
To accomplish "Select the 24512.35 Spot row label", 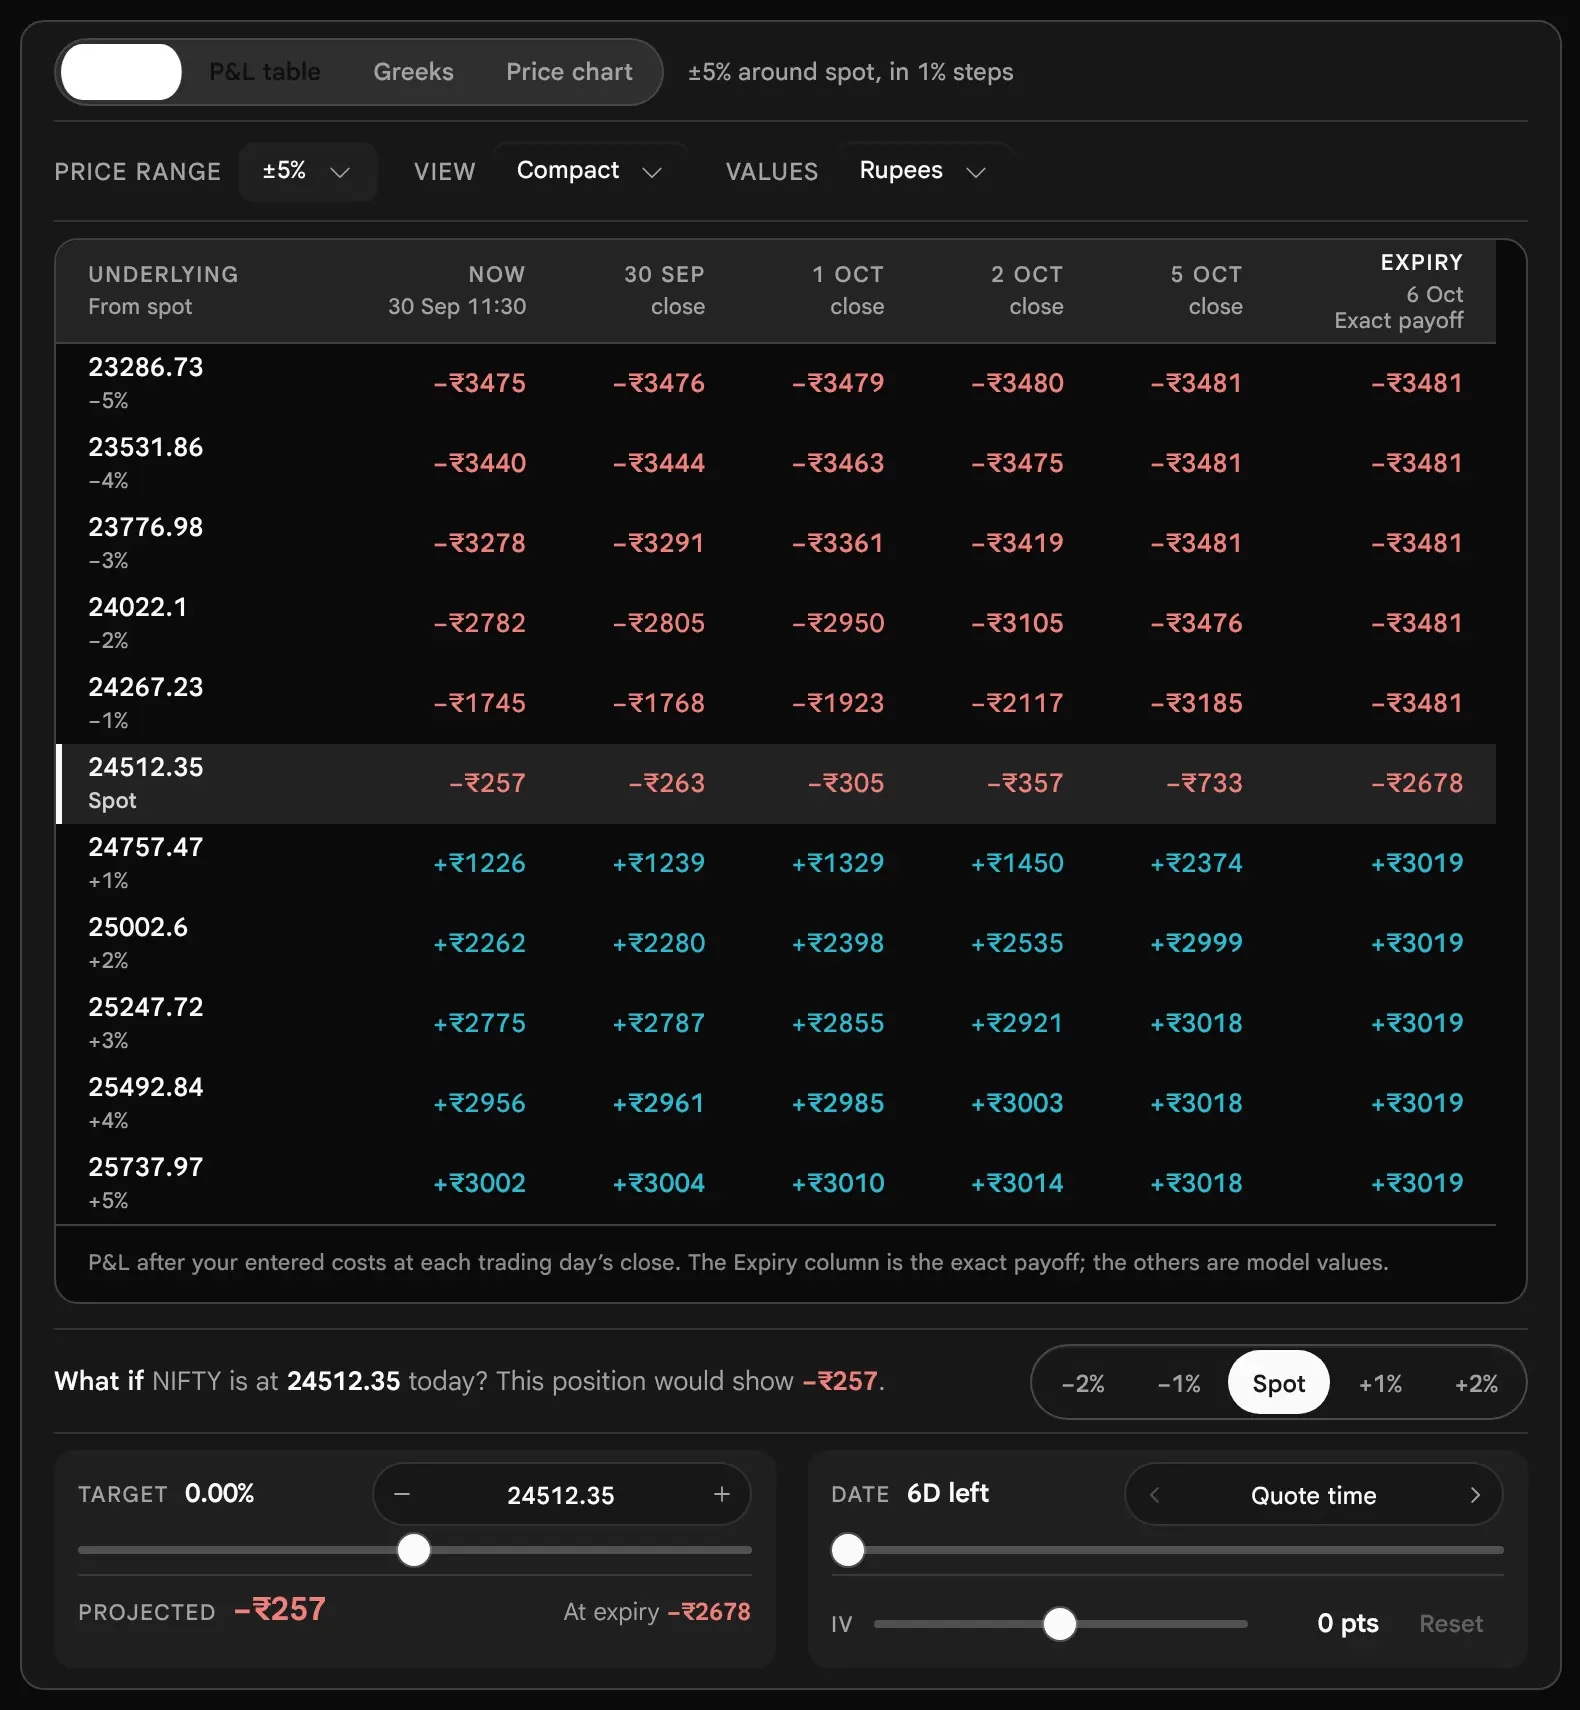I will click(x=146, y=783).
